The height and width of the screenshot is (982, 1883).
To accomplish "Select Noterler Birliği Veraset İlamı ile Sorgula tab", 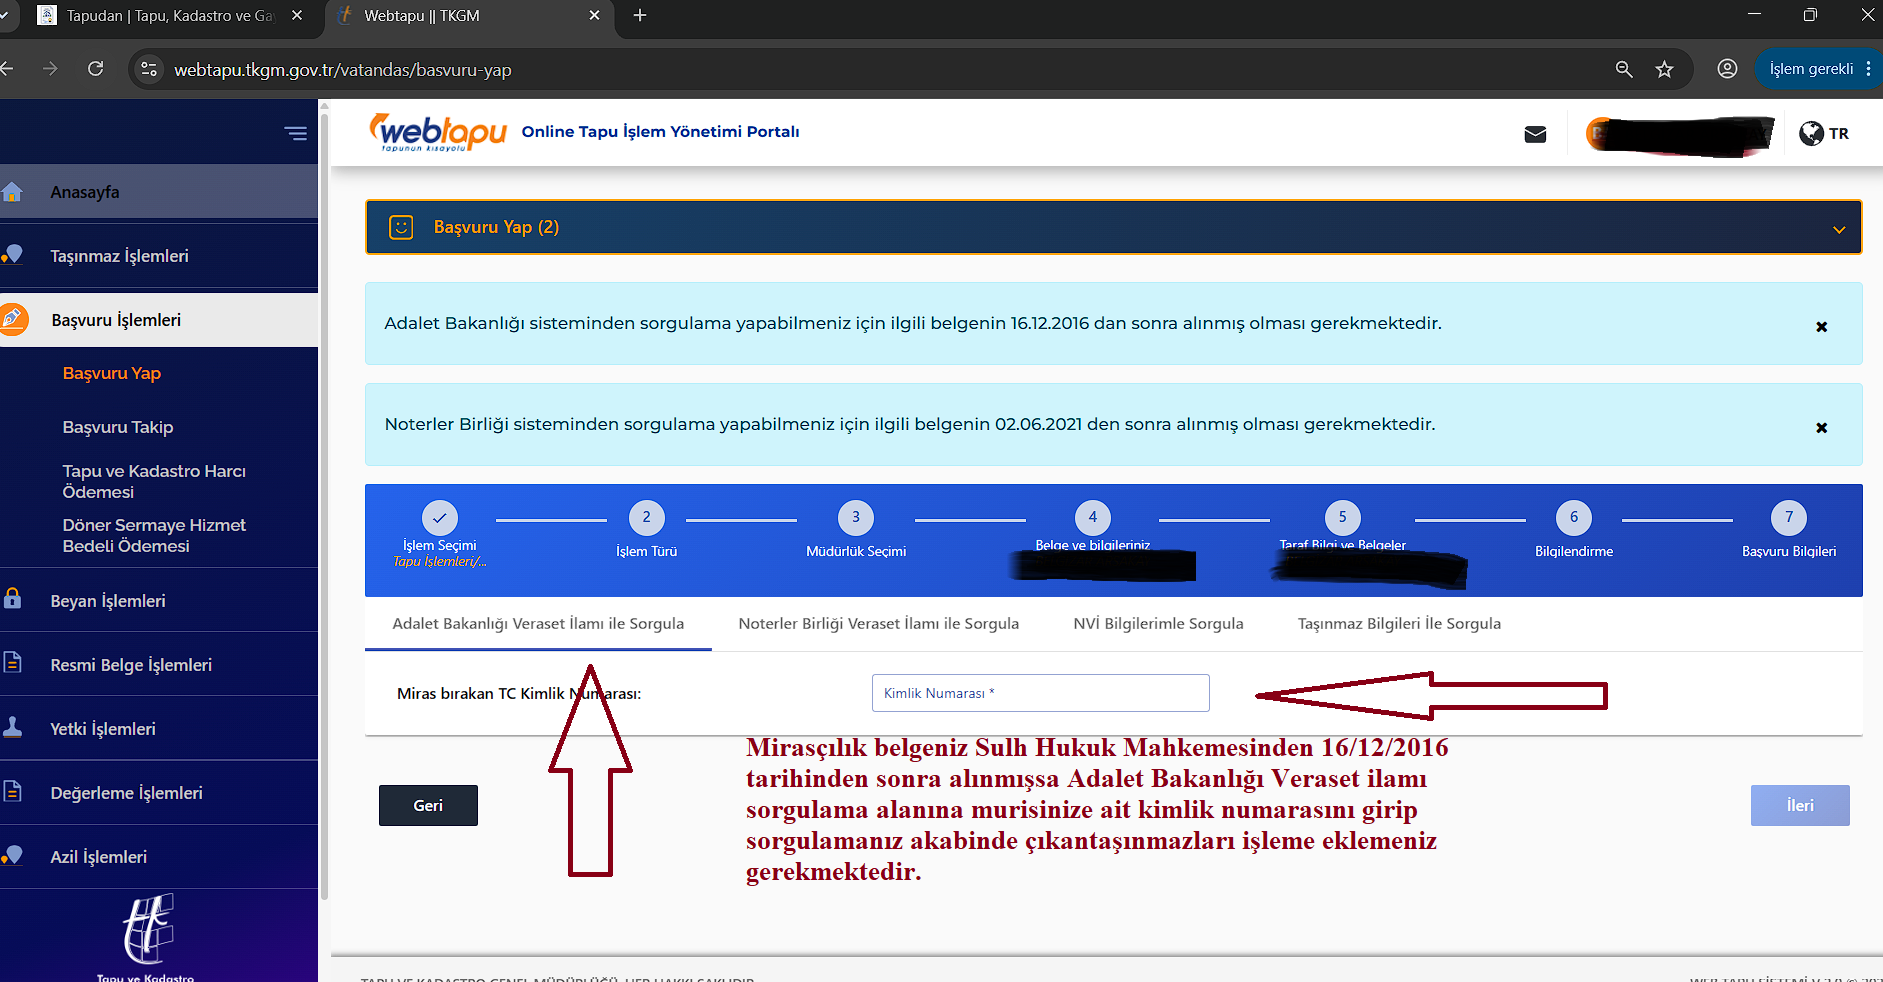I will [x=878, y=624].
